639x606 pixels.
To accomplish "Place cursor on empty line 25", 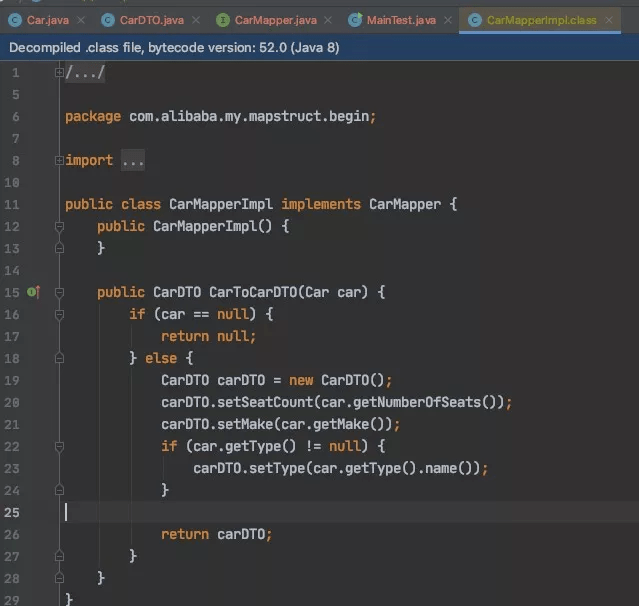I will (x=350, y=512).
